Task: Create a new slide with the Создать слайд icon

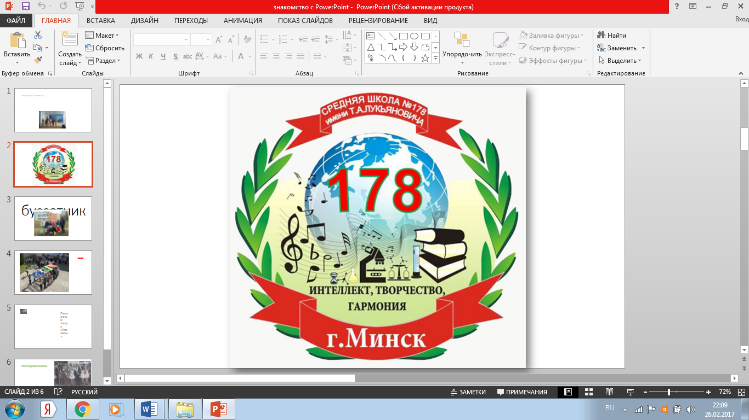Action: [69, 40]
